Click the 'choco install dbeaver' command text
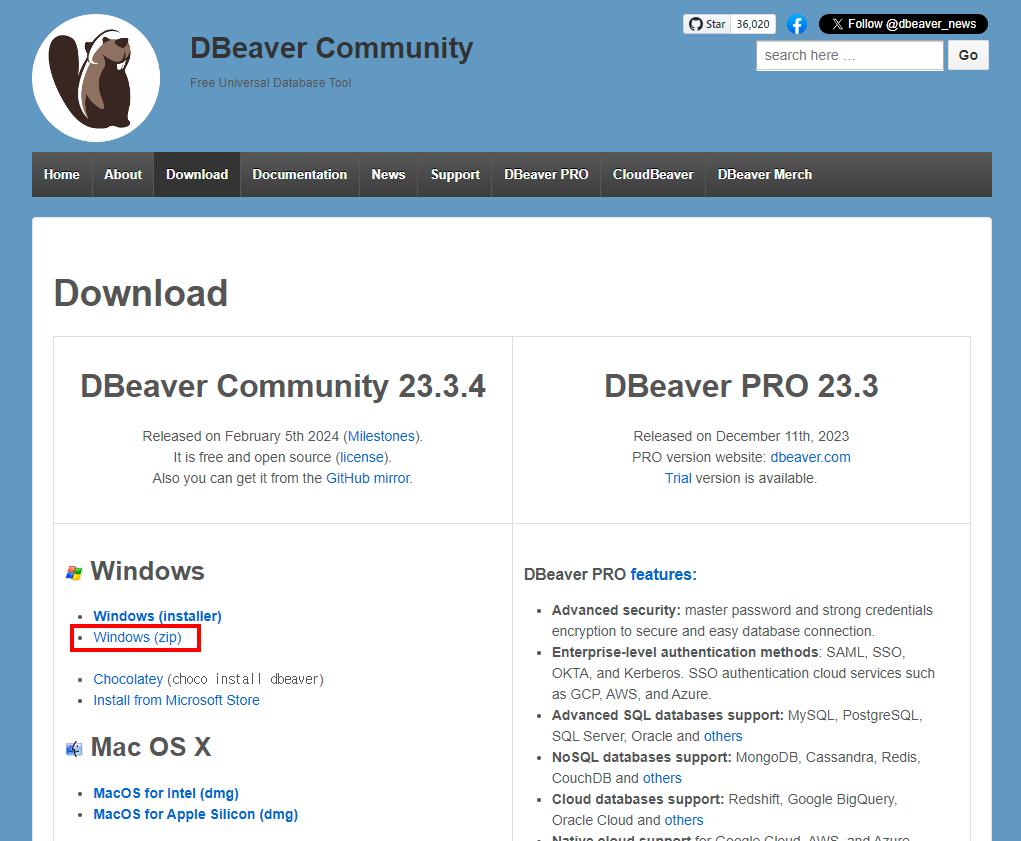1021x841 pixels. pos(245,679)
